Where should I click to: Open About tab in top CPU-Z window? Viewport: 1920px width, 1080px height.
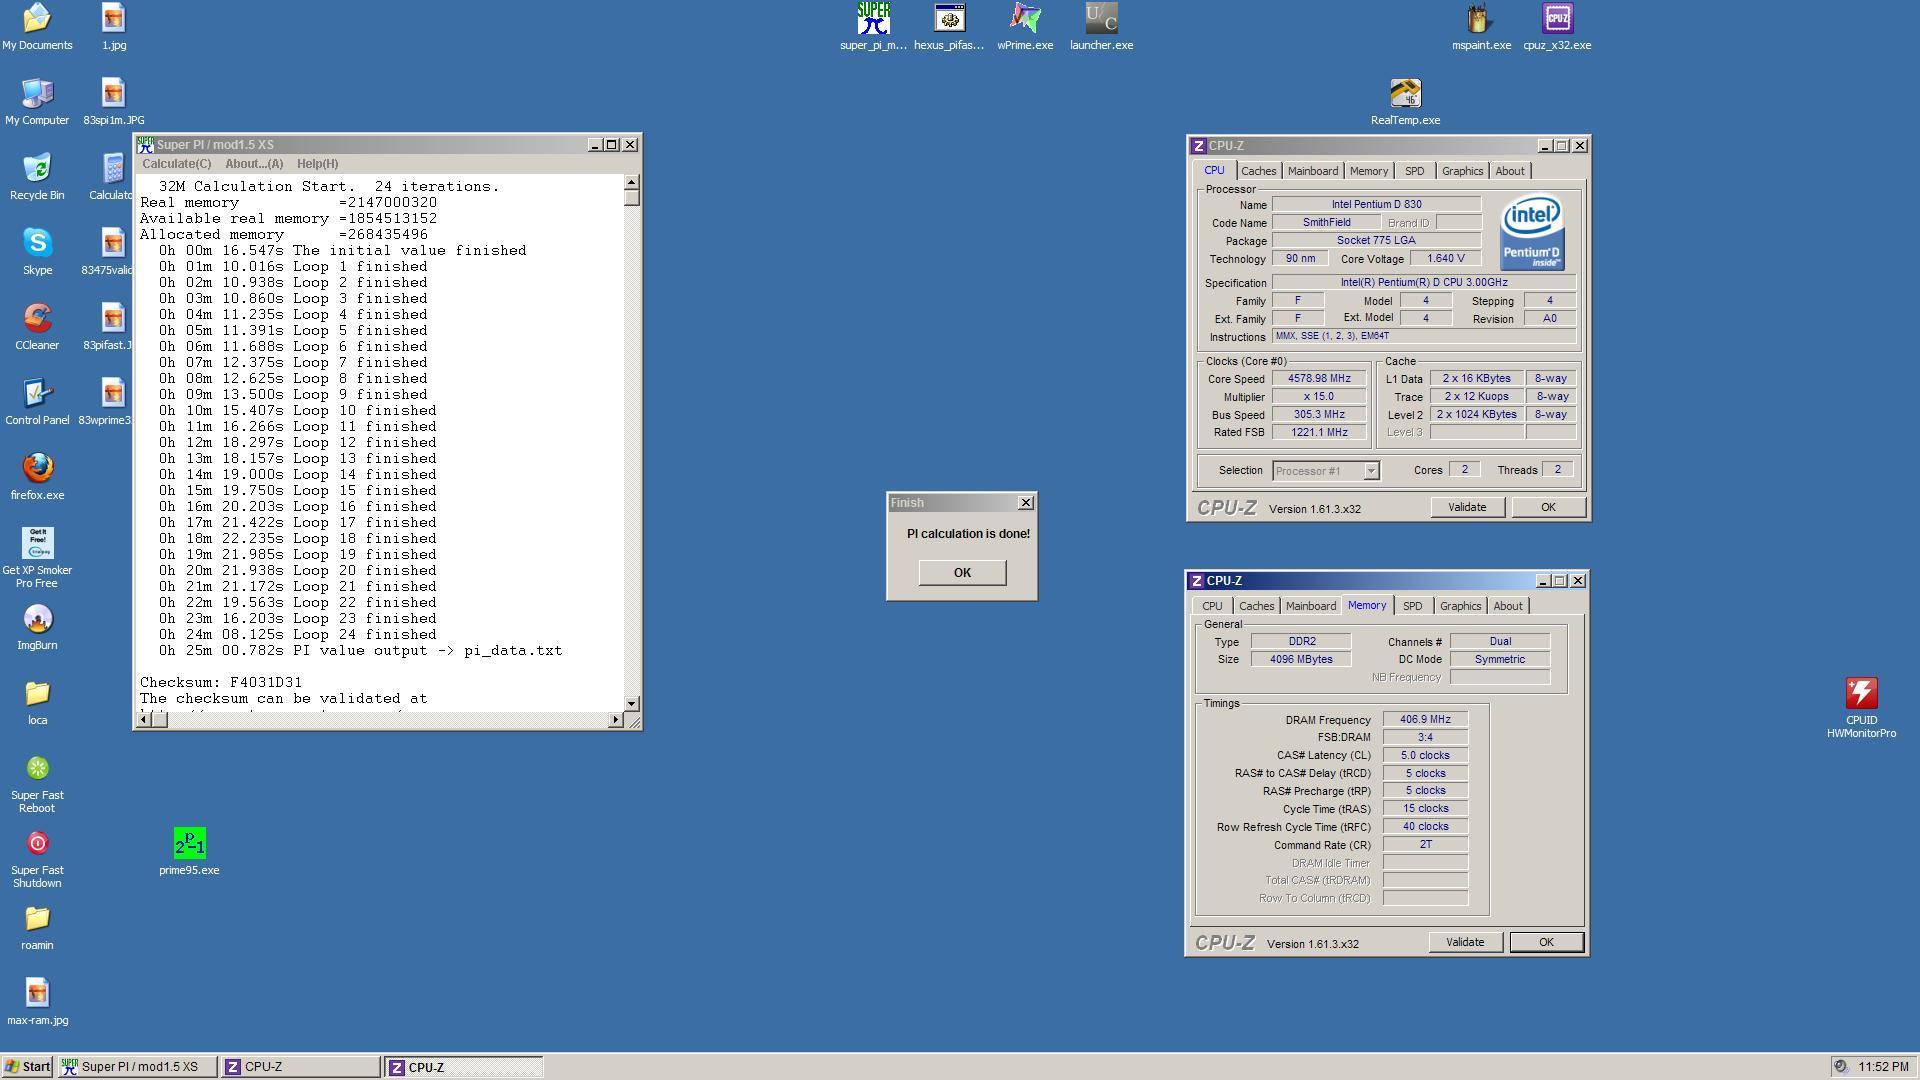(x=1509, y=171)
